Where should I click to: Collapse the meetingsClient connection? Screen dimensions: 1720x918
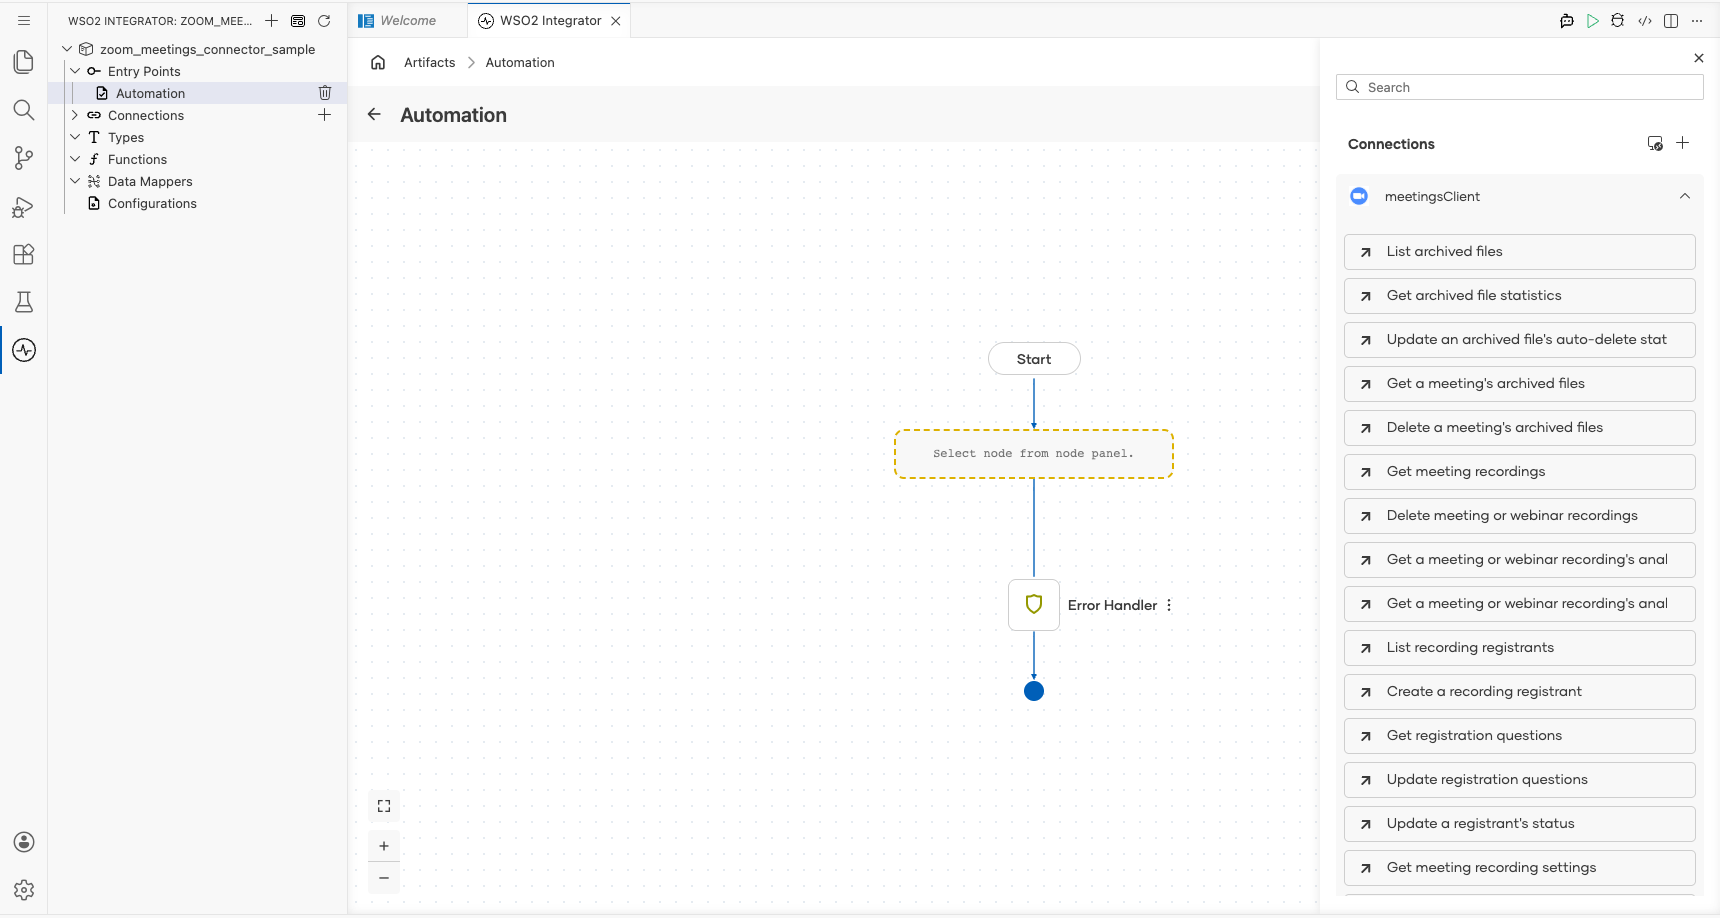(x=1685, y=196)
